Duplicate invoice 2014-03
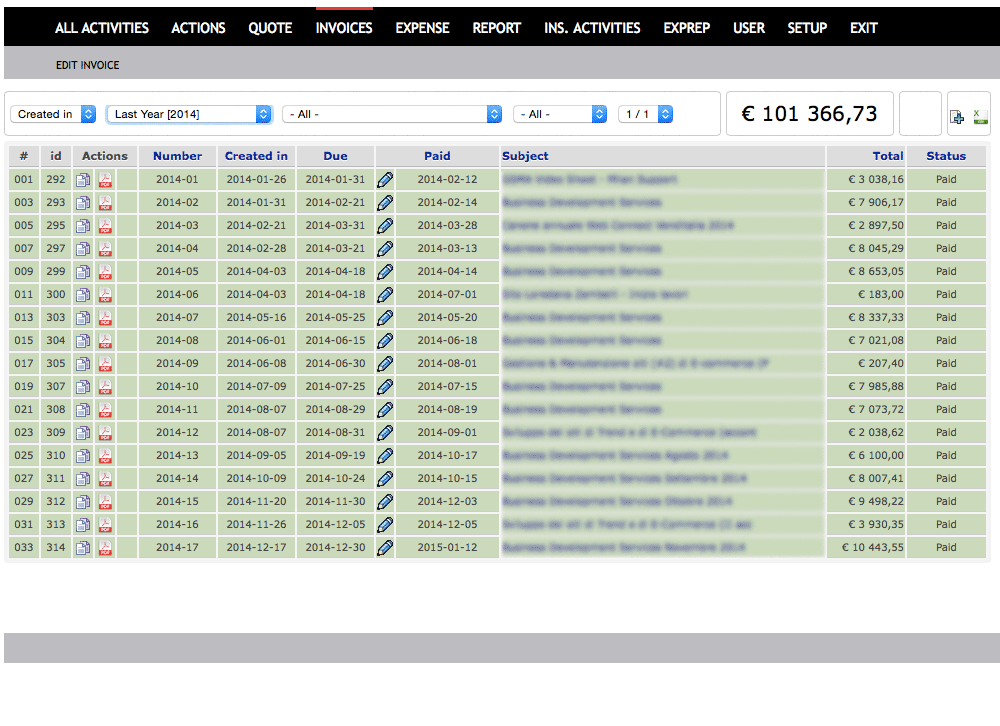The width and height of the screenshot is (1000, 726). click(x=83, y=226)
